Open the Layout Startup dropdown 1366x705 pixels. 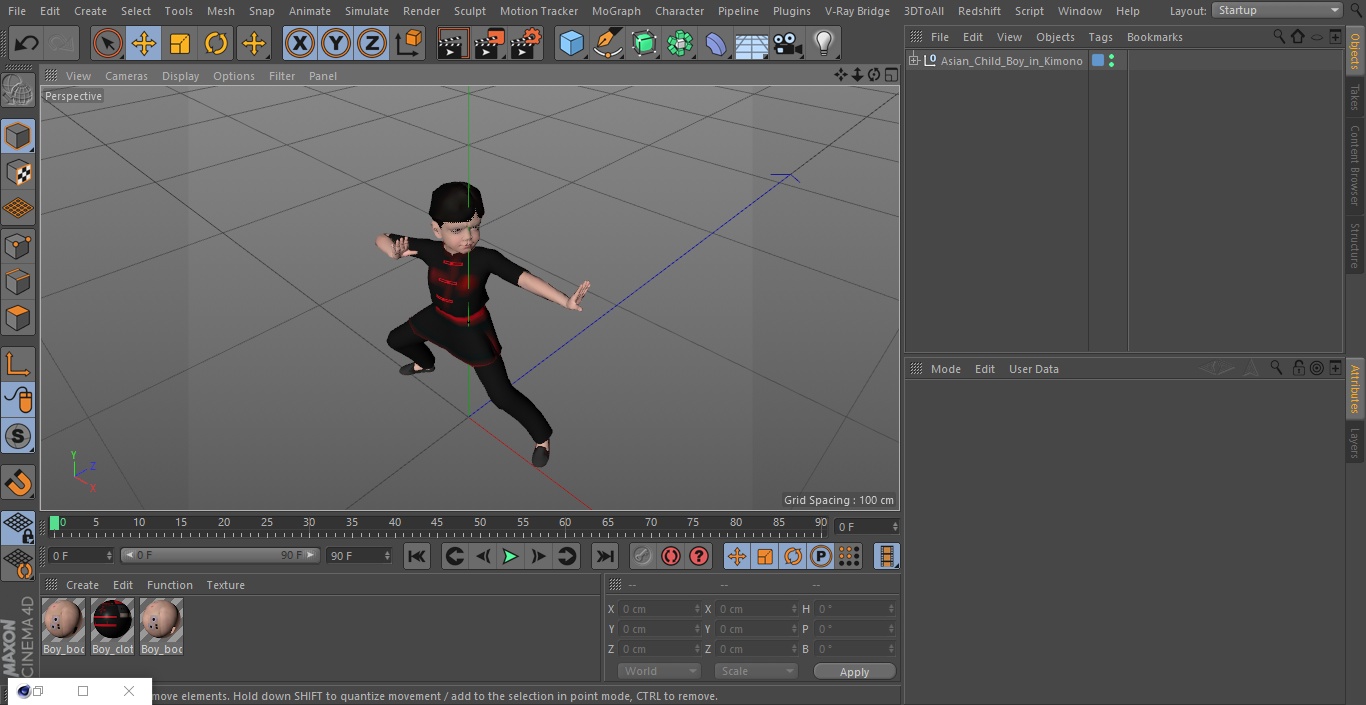(1277, 10)
